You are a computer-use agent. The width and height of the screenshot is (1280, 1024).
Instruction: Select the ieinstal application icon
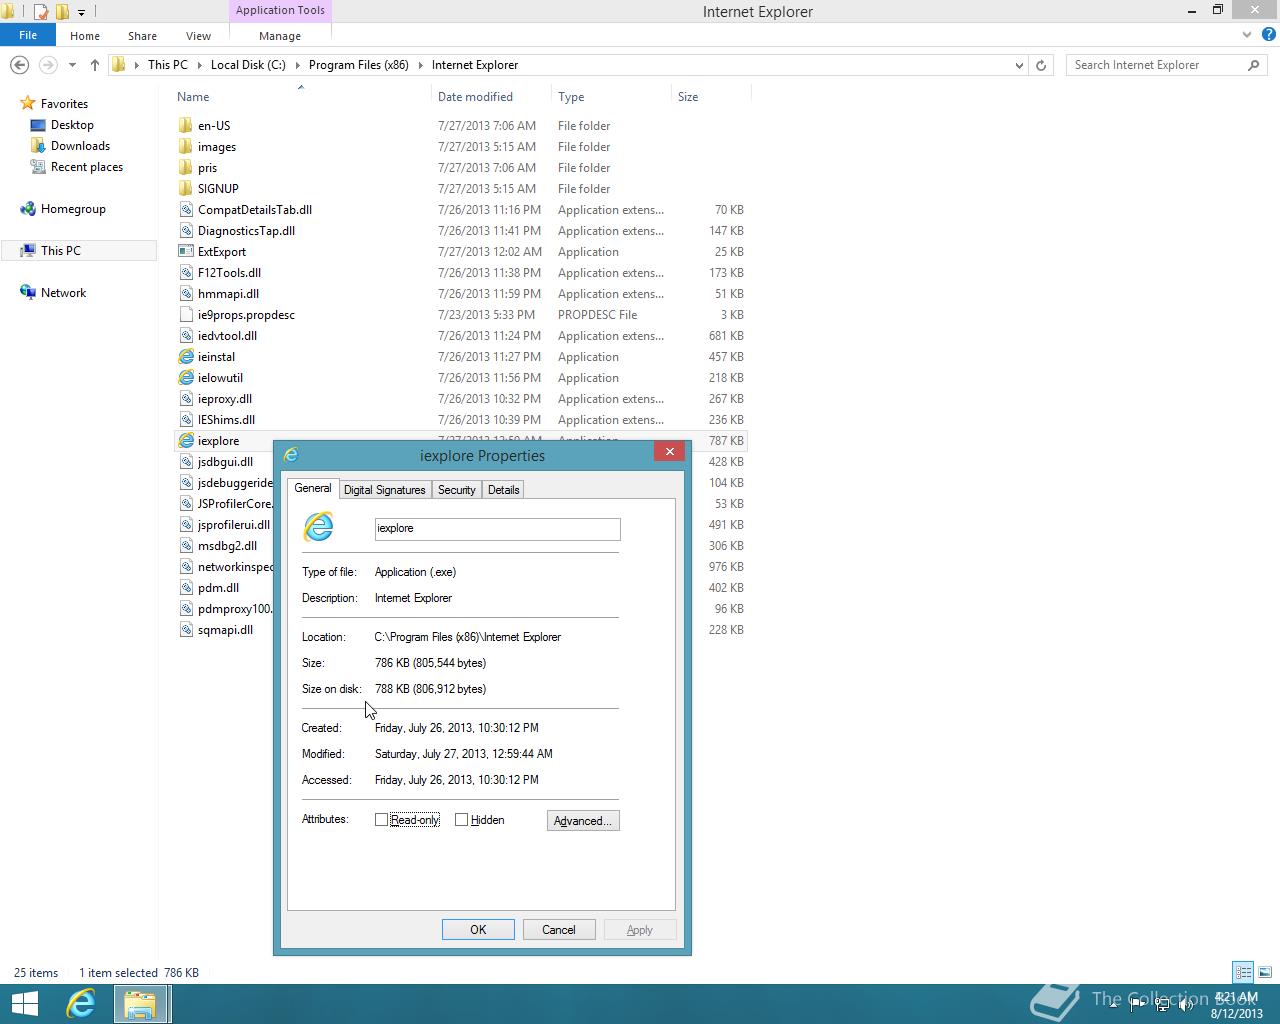pos(186,357)
